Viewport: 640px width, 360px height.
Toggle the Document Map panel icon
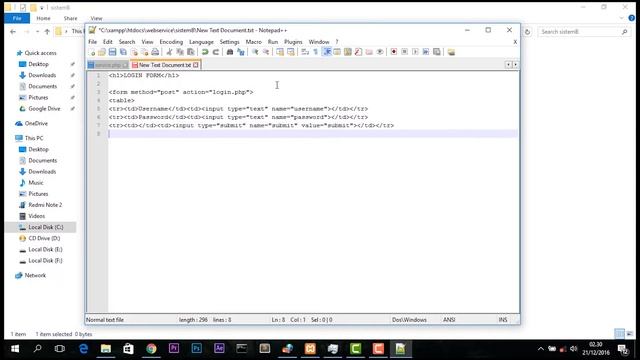(x=348, y=52)
